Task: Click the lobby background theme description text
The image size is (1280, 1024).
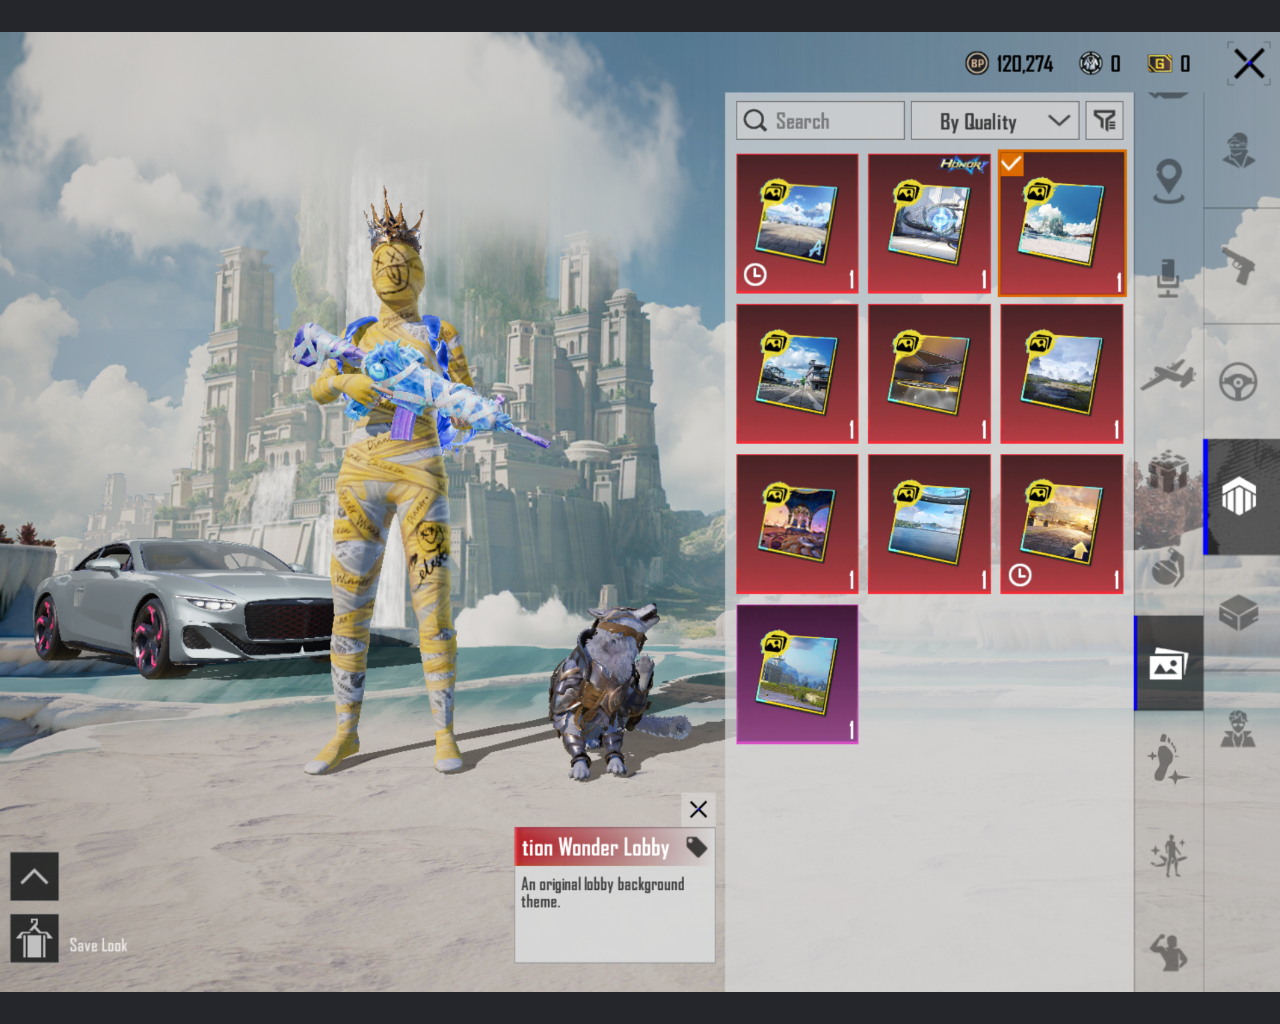Action: 602,892
